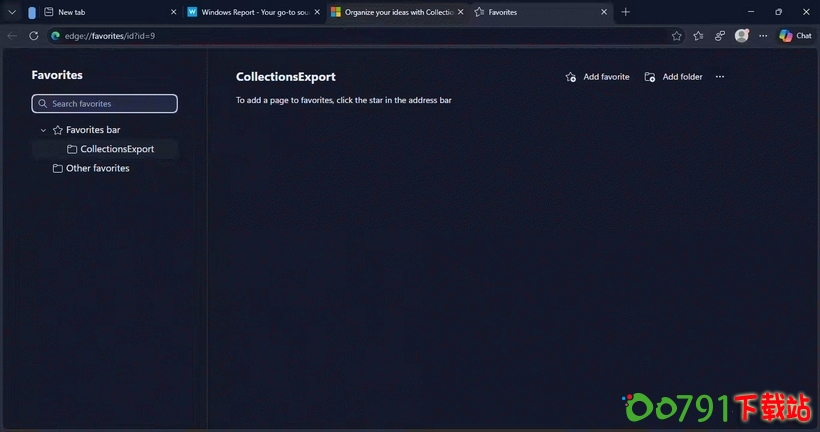Viewport: 820px width, 432px height.
Task: Open the Favorites hub toolbar icon
Action: (698, 36)
